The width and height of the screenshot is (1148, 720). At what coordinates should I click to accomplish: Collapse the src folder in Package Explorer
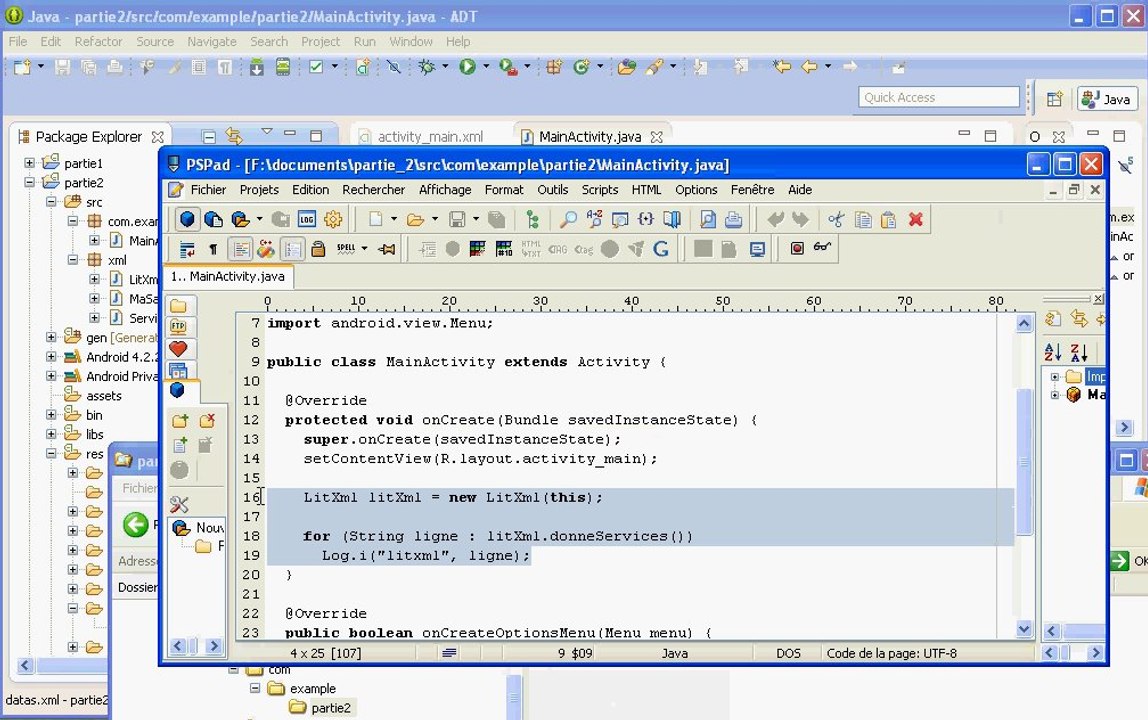(x=51, y=201)
